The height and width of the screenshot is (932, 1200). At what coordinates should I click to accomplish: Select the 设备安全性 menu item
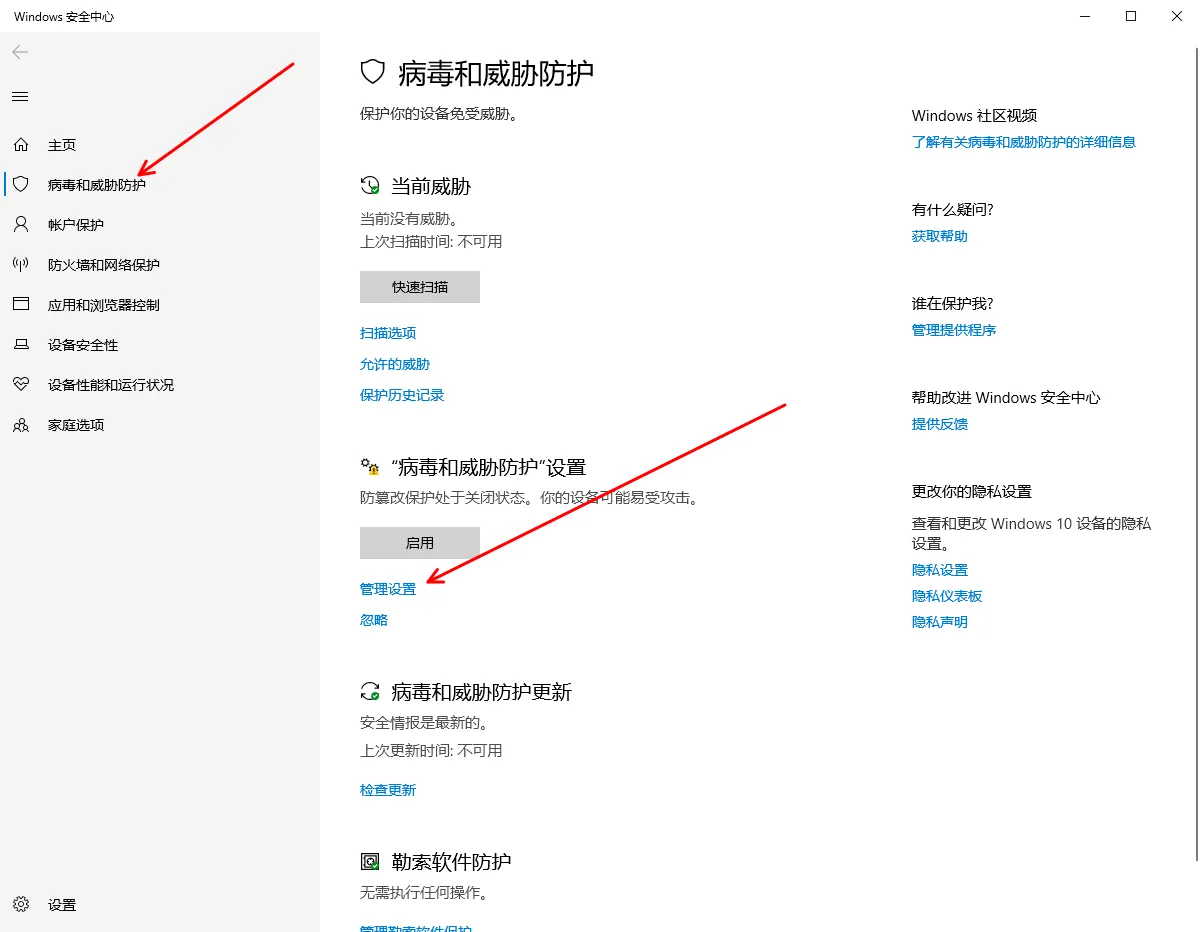pyautogui.click(x=83, y=345)
